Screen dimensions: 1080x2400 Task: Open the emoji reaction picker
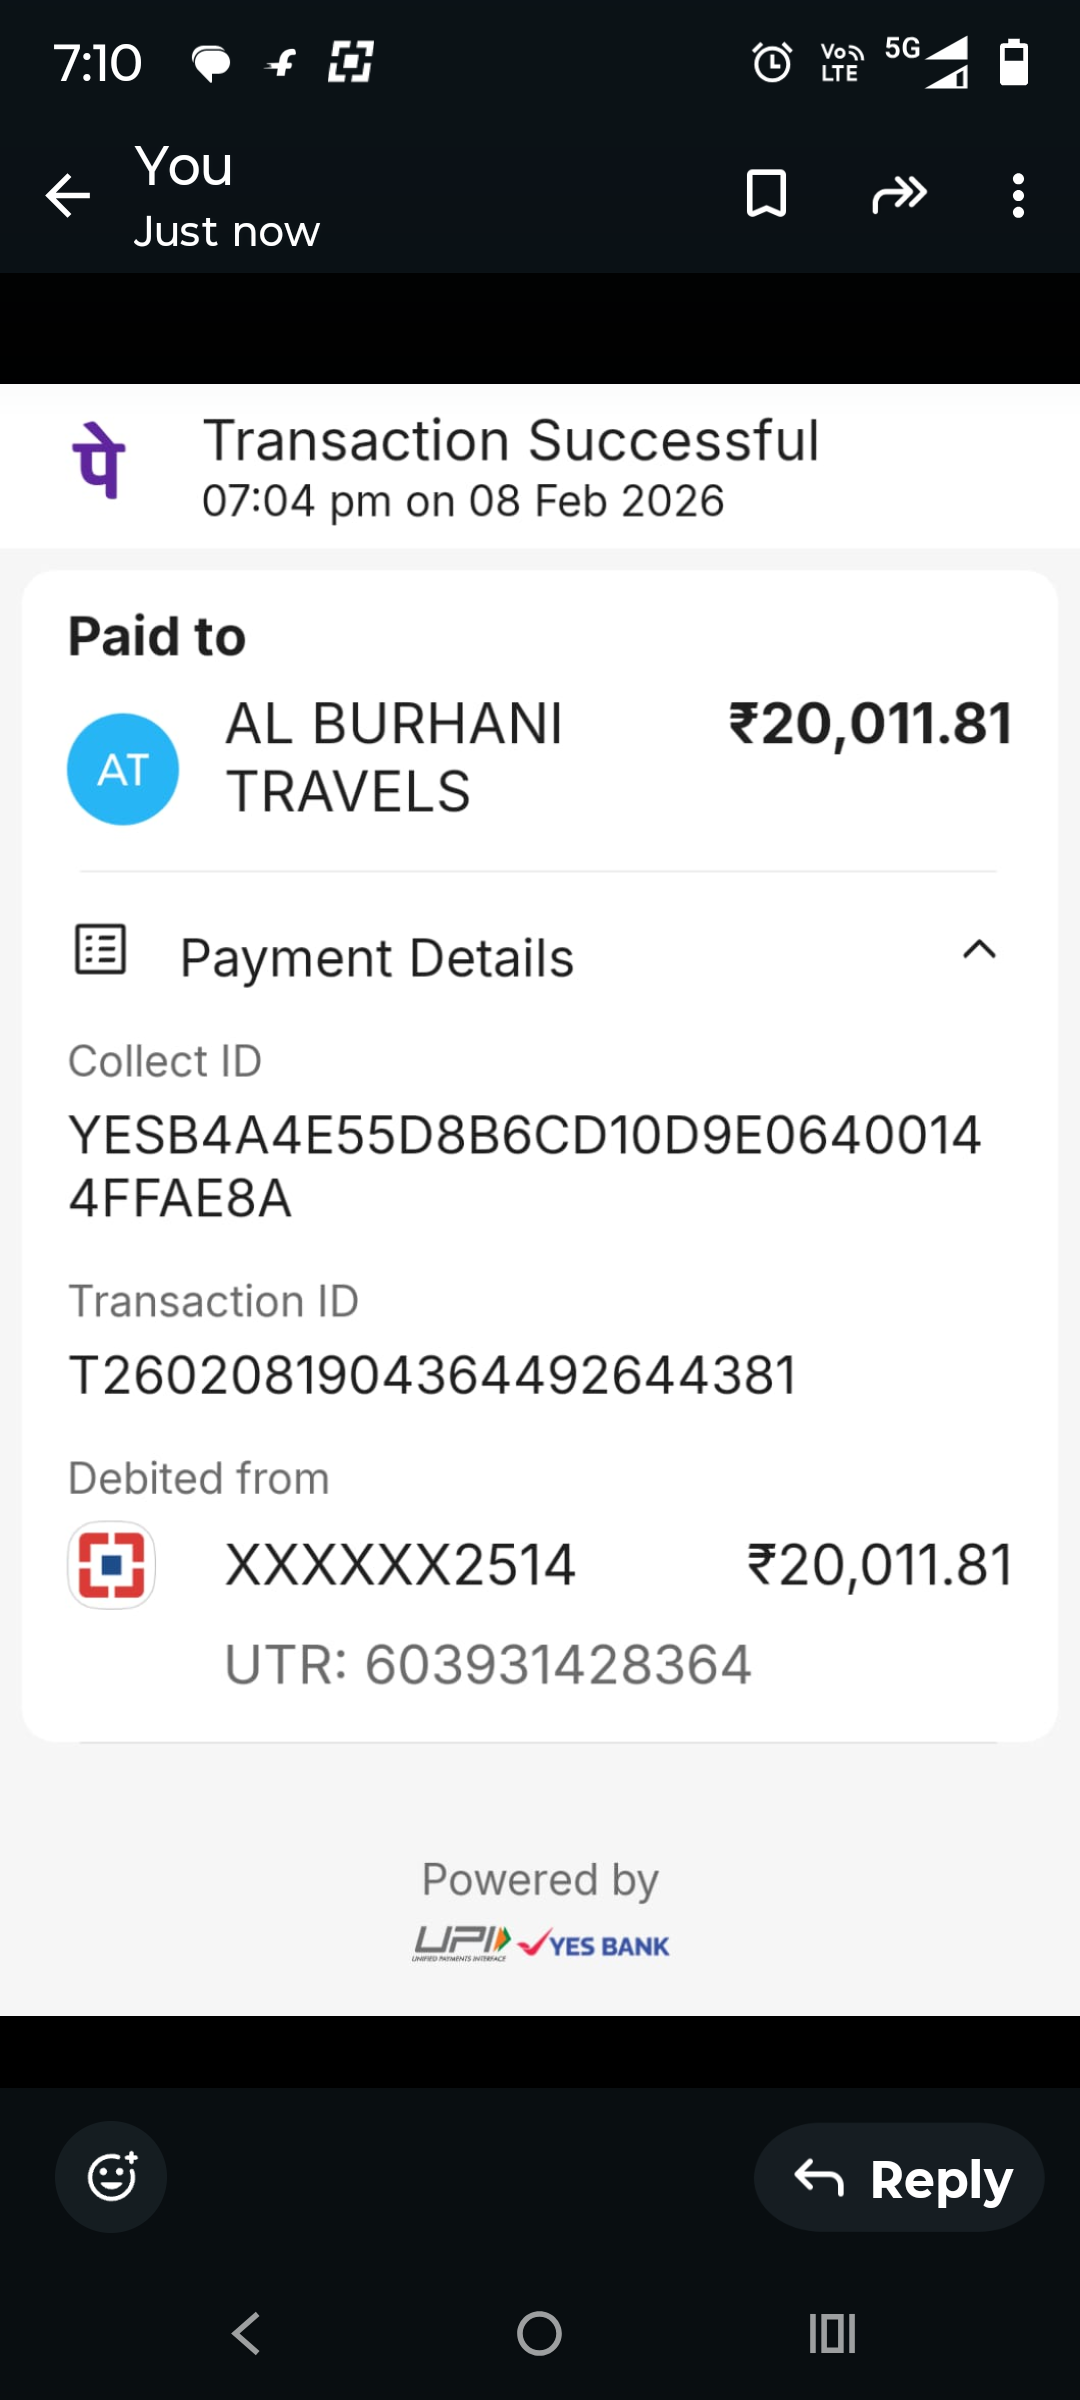[111, 2177]
